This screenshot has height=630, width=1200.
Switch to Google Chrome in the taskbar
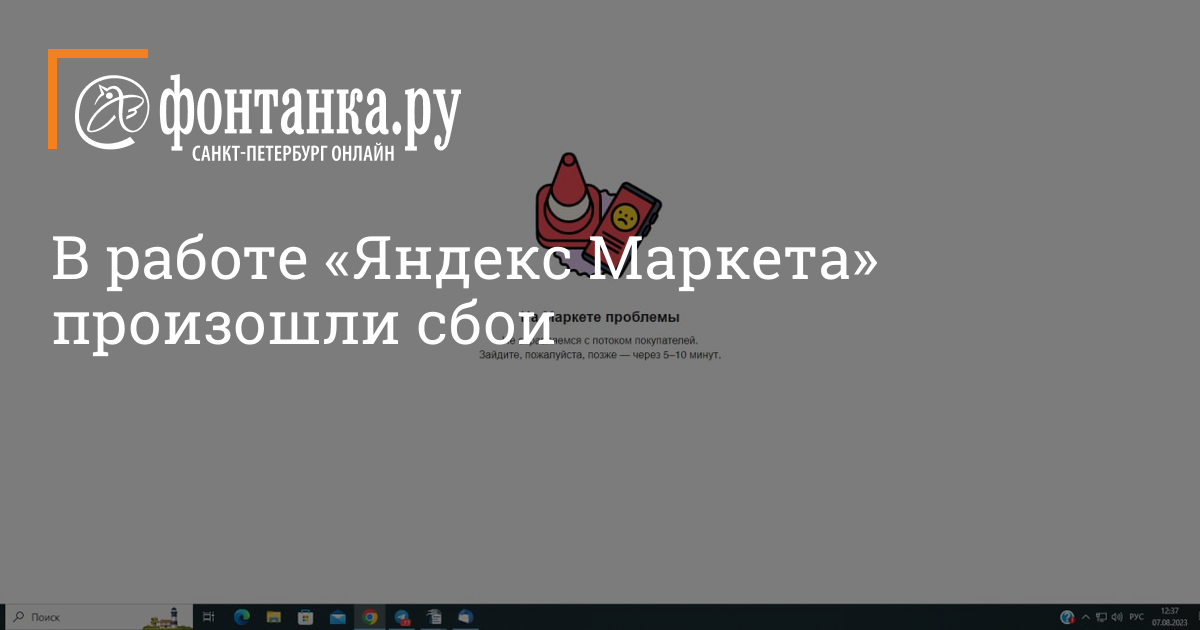point(370,617)
